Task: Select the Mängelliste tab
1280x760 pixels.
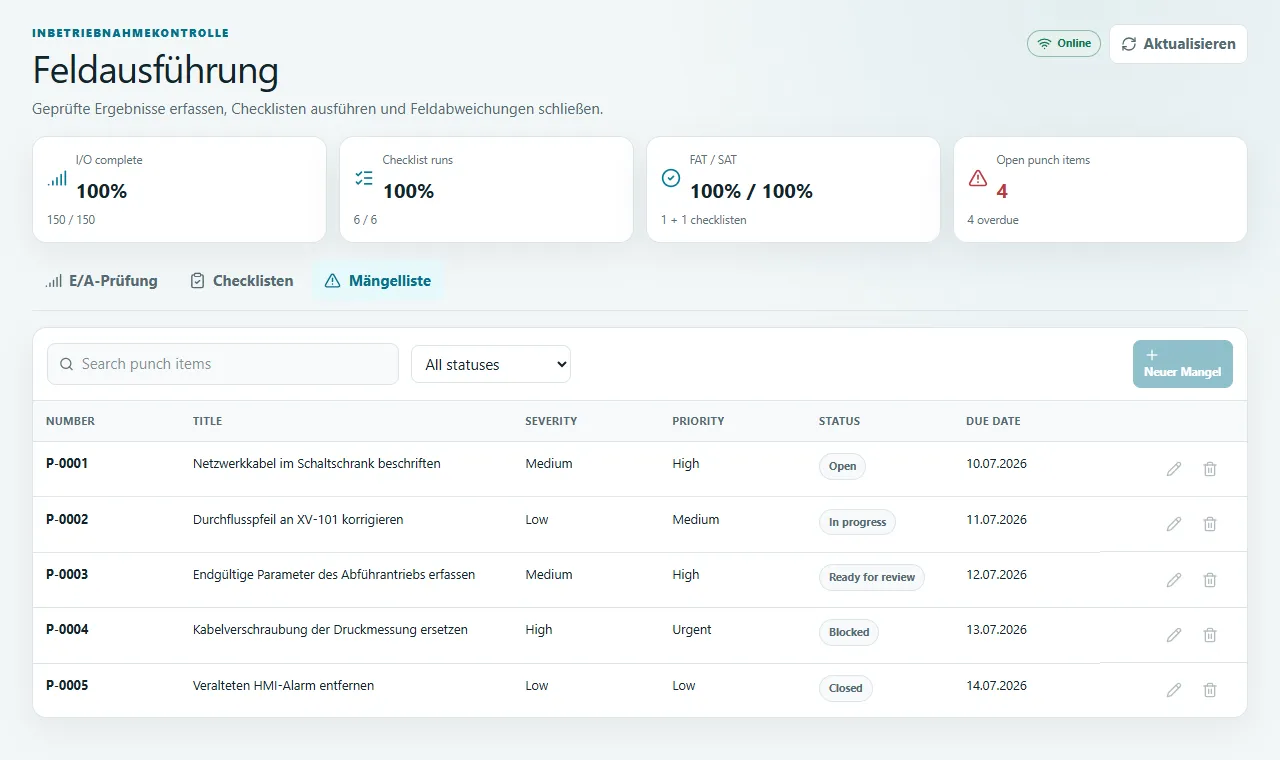Action: click(x=378, y=281)
